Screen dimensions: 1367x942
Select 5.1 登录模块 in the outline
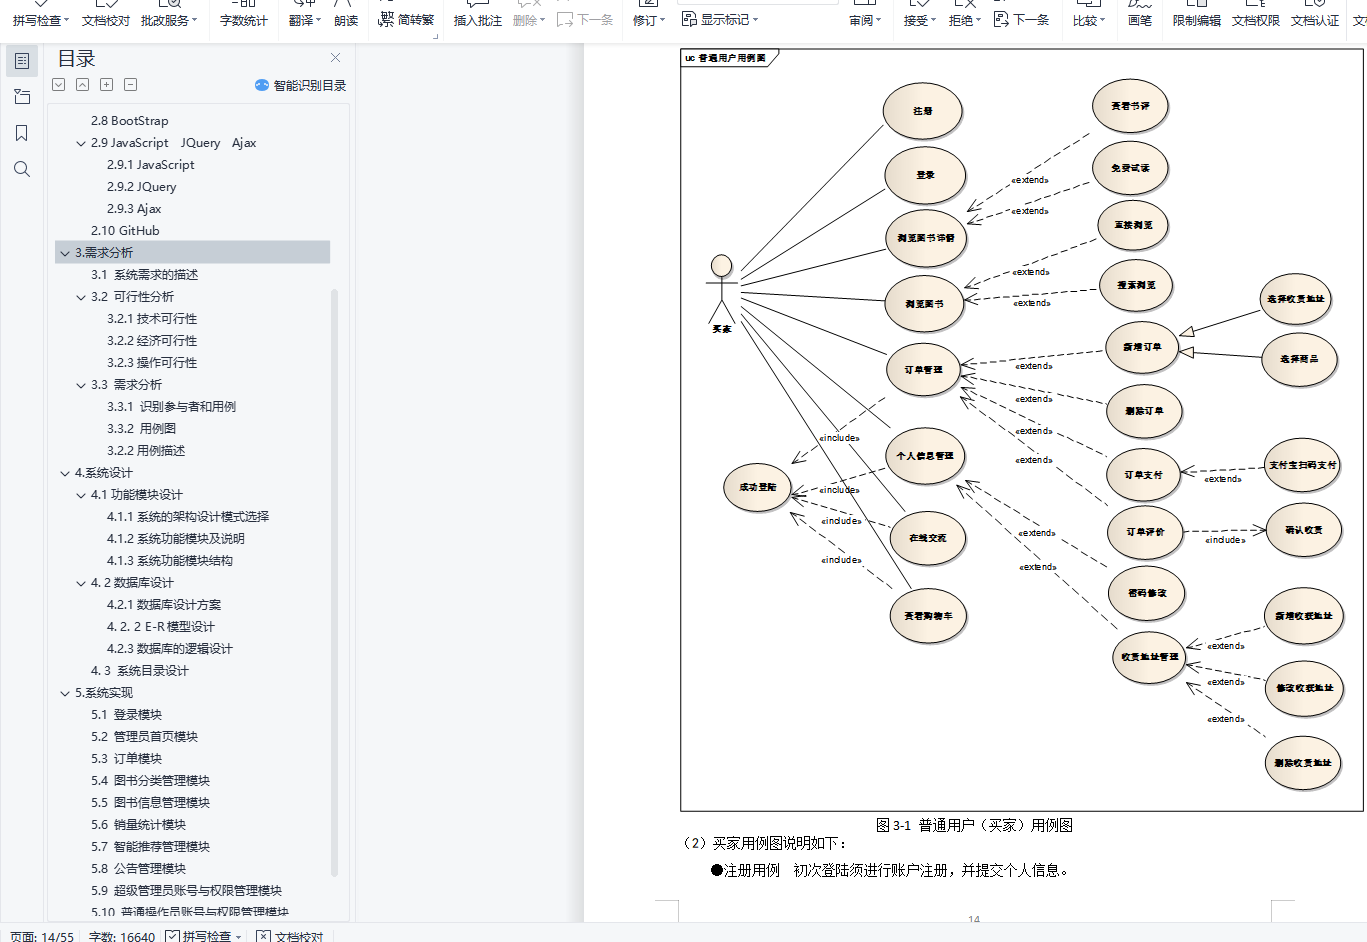tap(127, 715)
